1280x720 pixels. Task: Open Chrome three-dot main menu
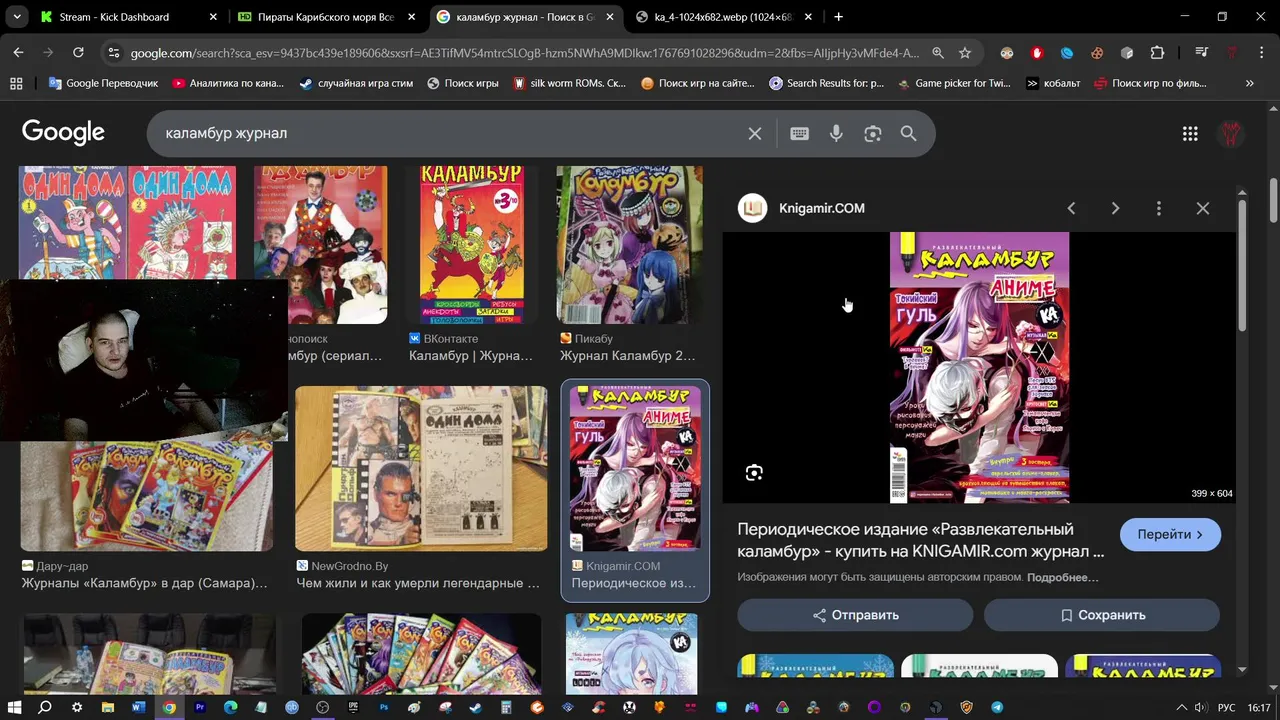coord(1261,52)
